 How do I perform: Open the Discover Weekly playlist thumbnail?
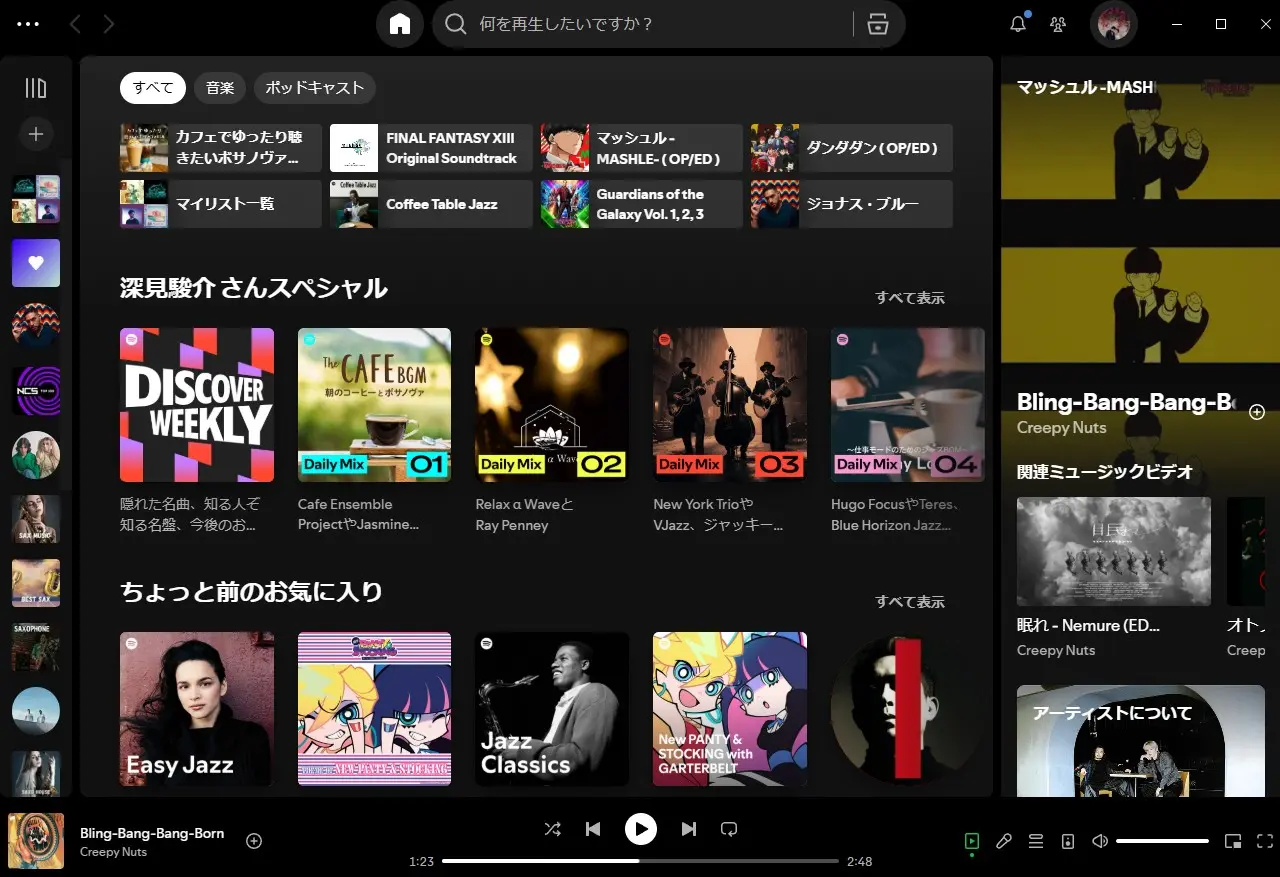(x=196, y=404)
